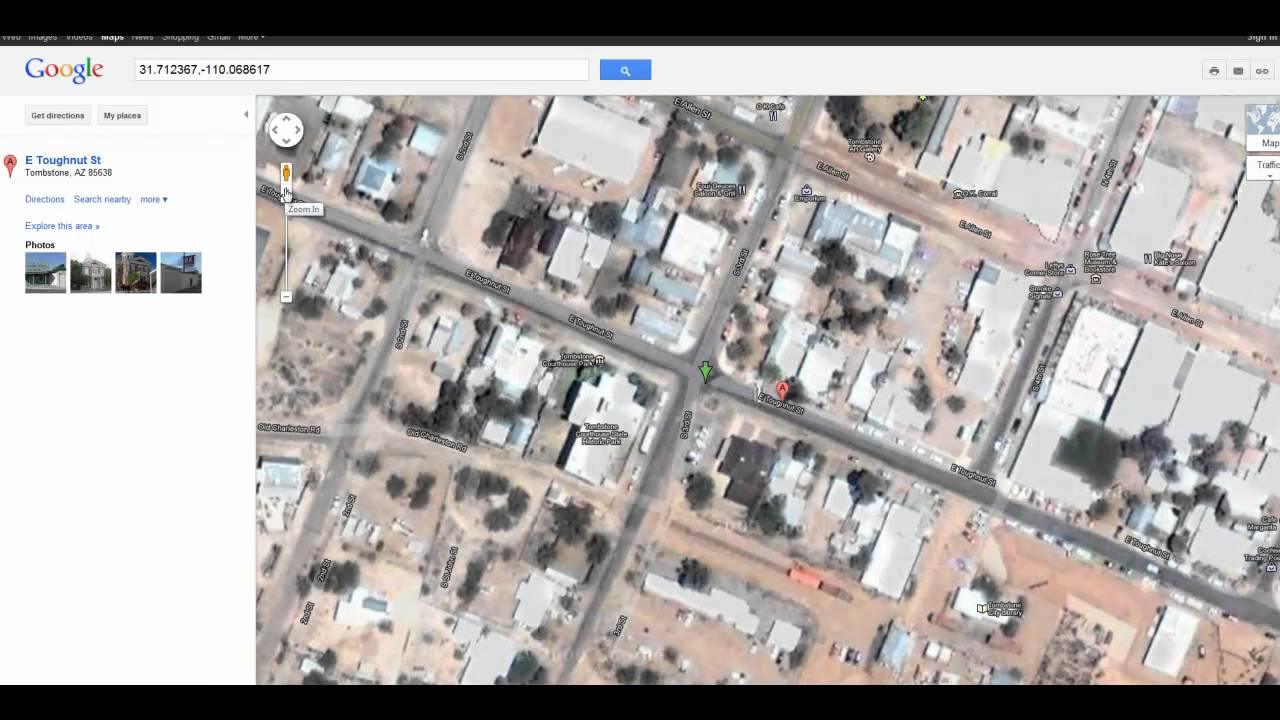Select O.K. Cafe restaurant icon
1280x720 pixels.
pos(773,116)
